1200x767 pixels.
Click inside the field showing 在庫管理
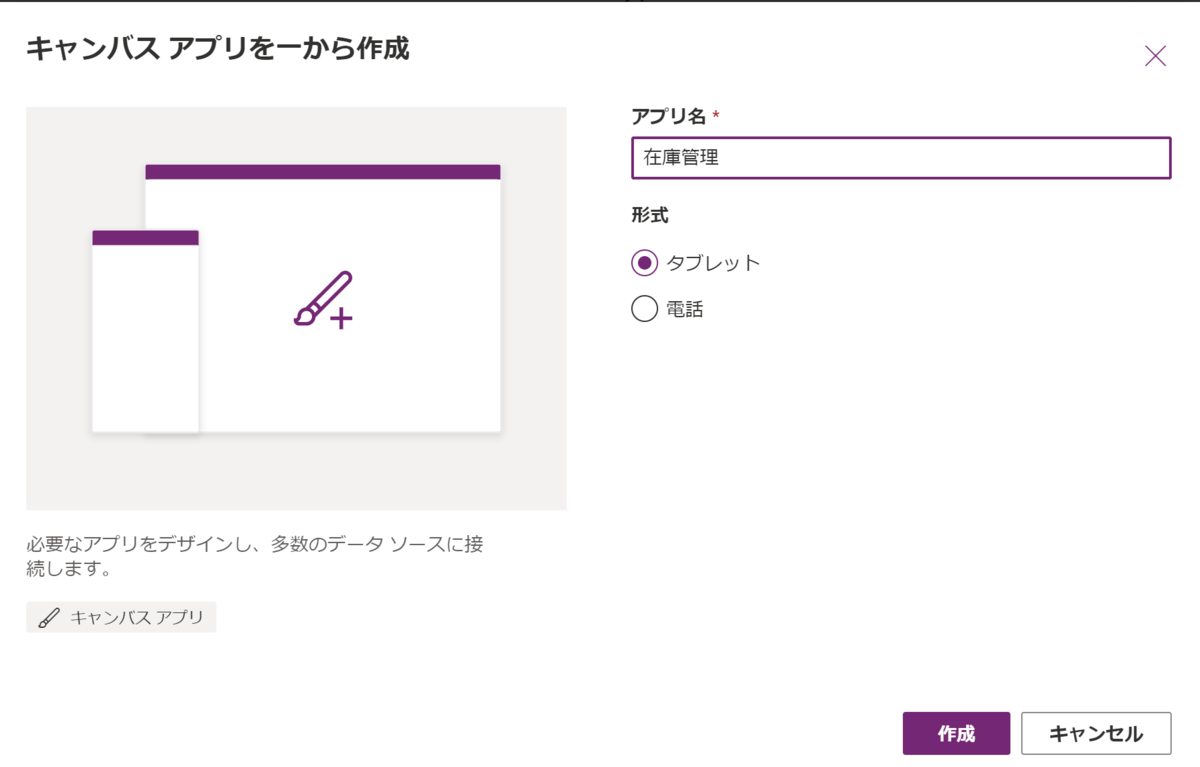point(900,157)
